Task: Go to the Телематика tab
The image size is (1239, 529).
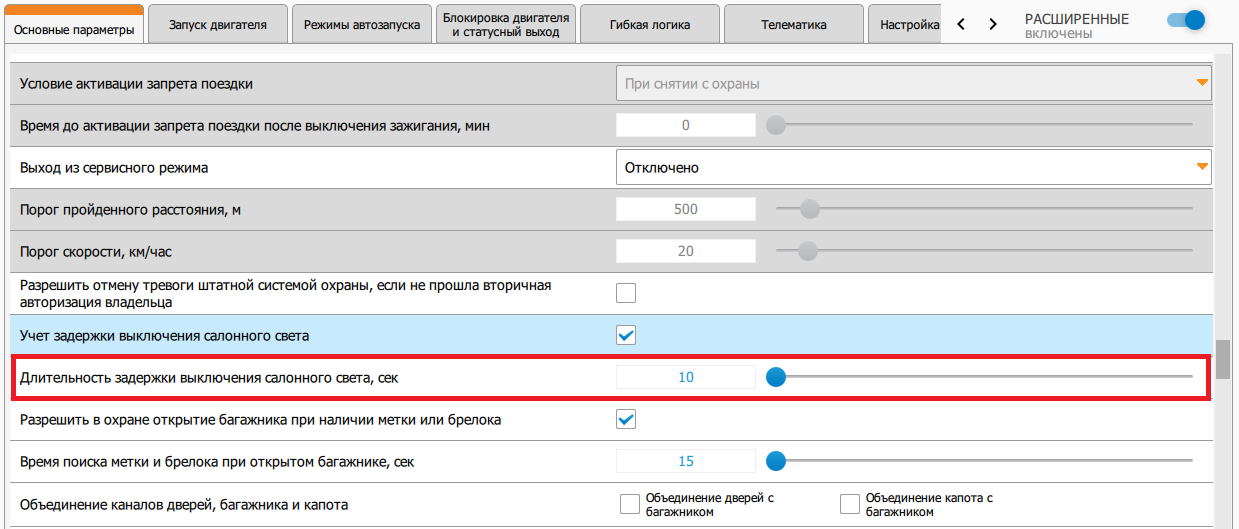Action: pos(793,25)
